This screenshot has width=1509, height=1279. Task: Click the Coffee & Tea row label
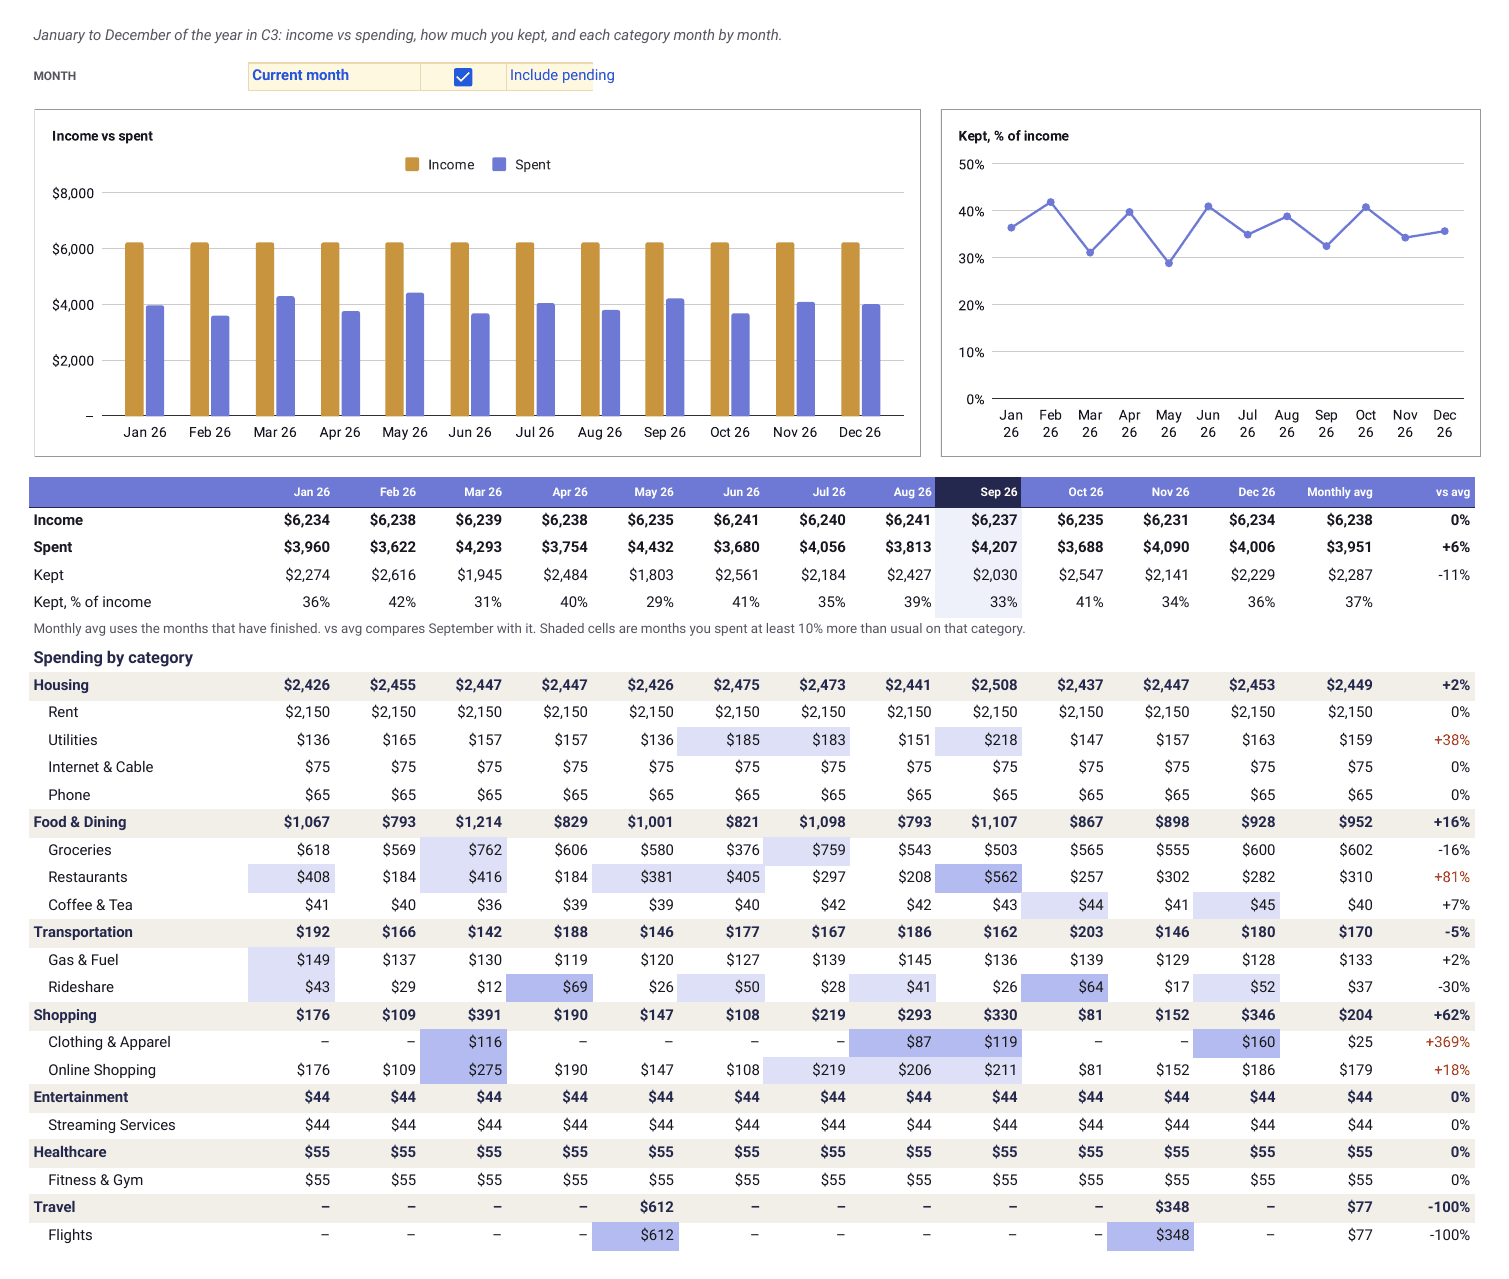90,905
